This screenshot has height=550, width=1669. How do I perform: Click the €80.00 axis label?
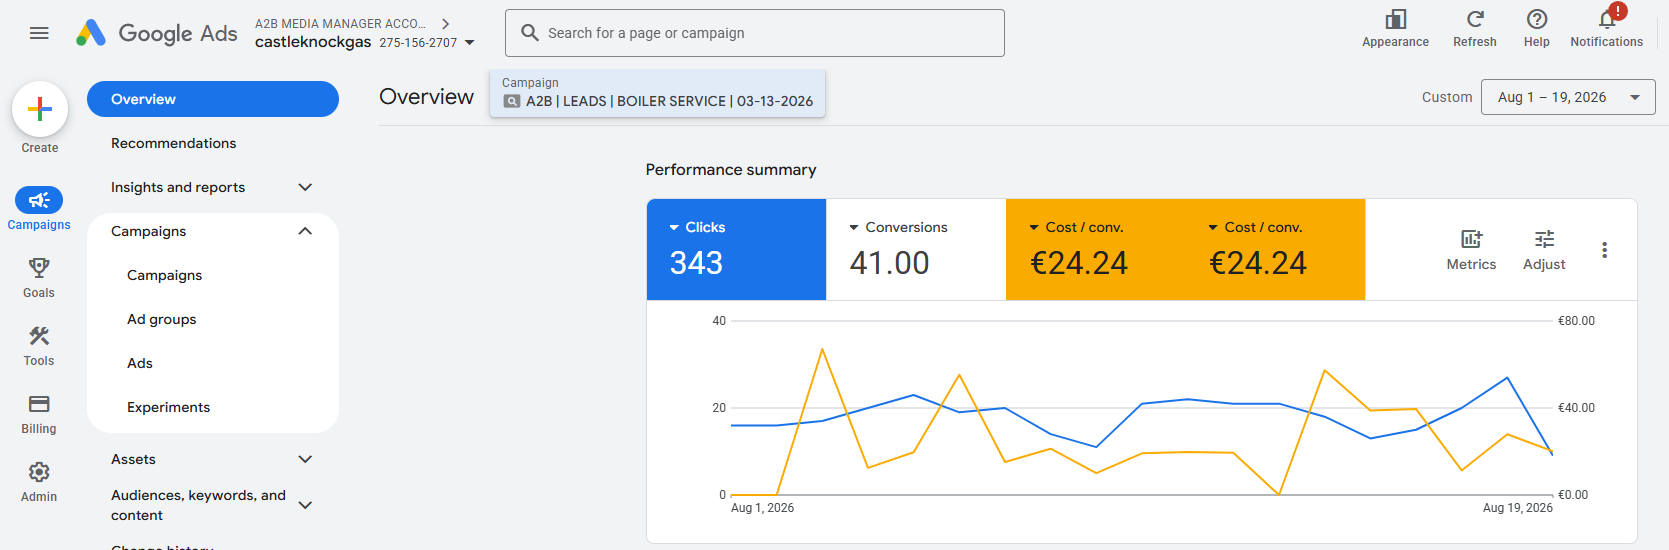point(1576,321)
